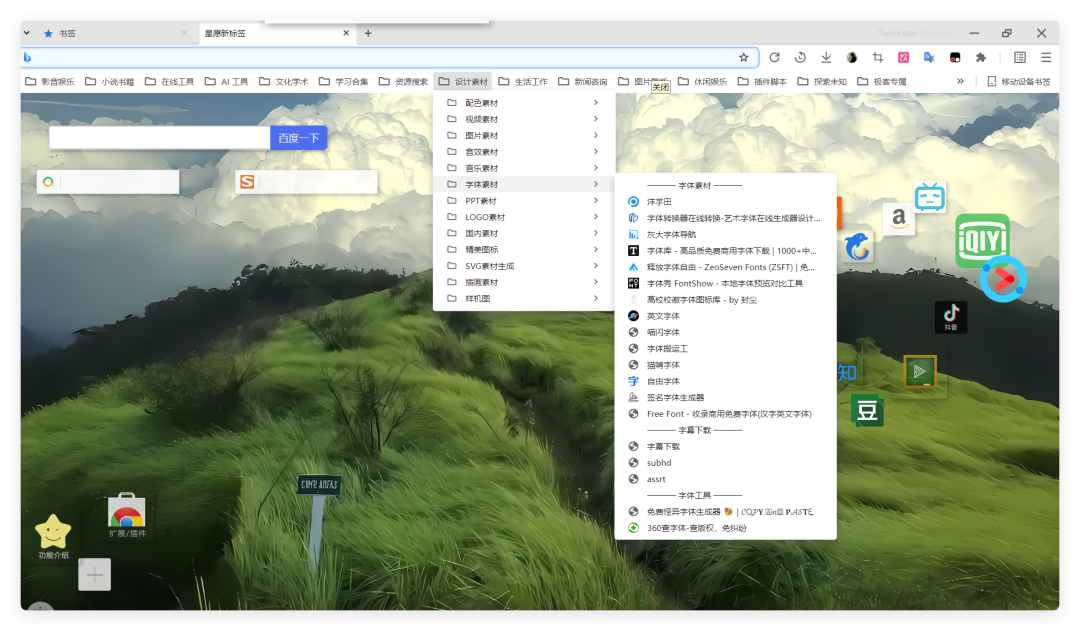
Task: Open 精美图标 submenu folder
Action: point(521,249)
